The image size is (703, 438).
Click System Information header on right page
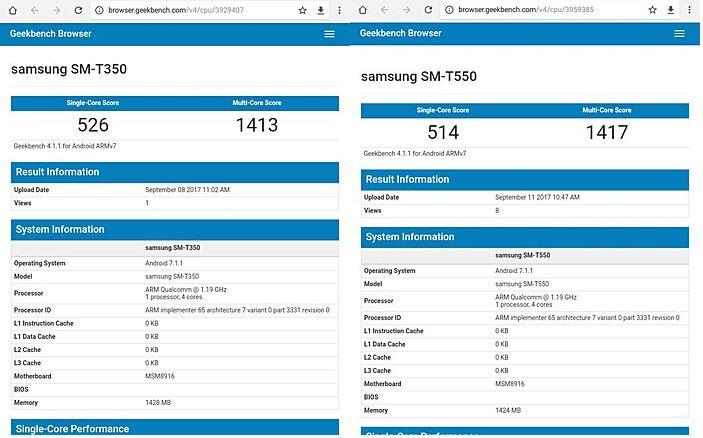click(525, 237)
